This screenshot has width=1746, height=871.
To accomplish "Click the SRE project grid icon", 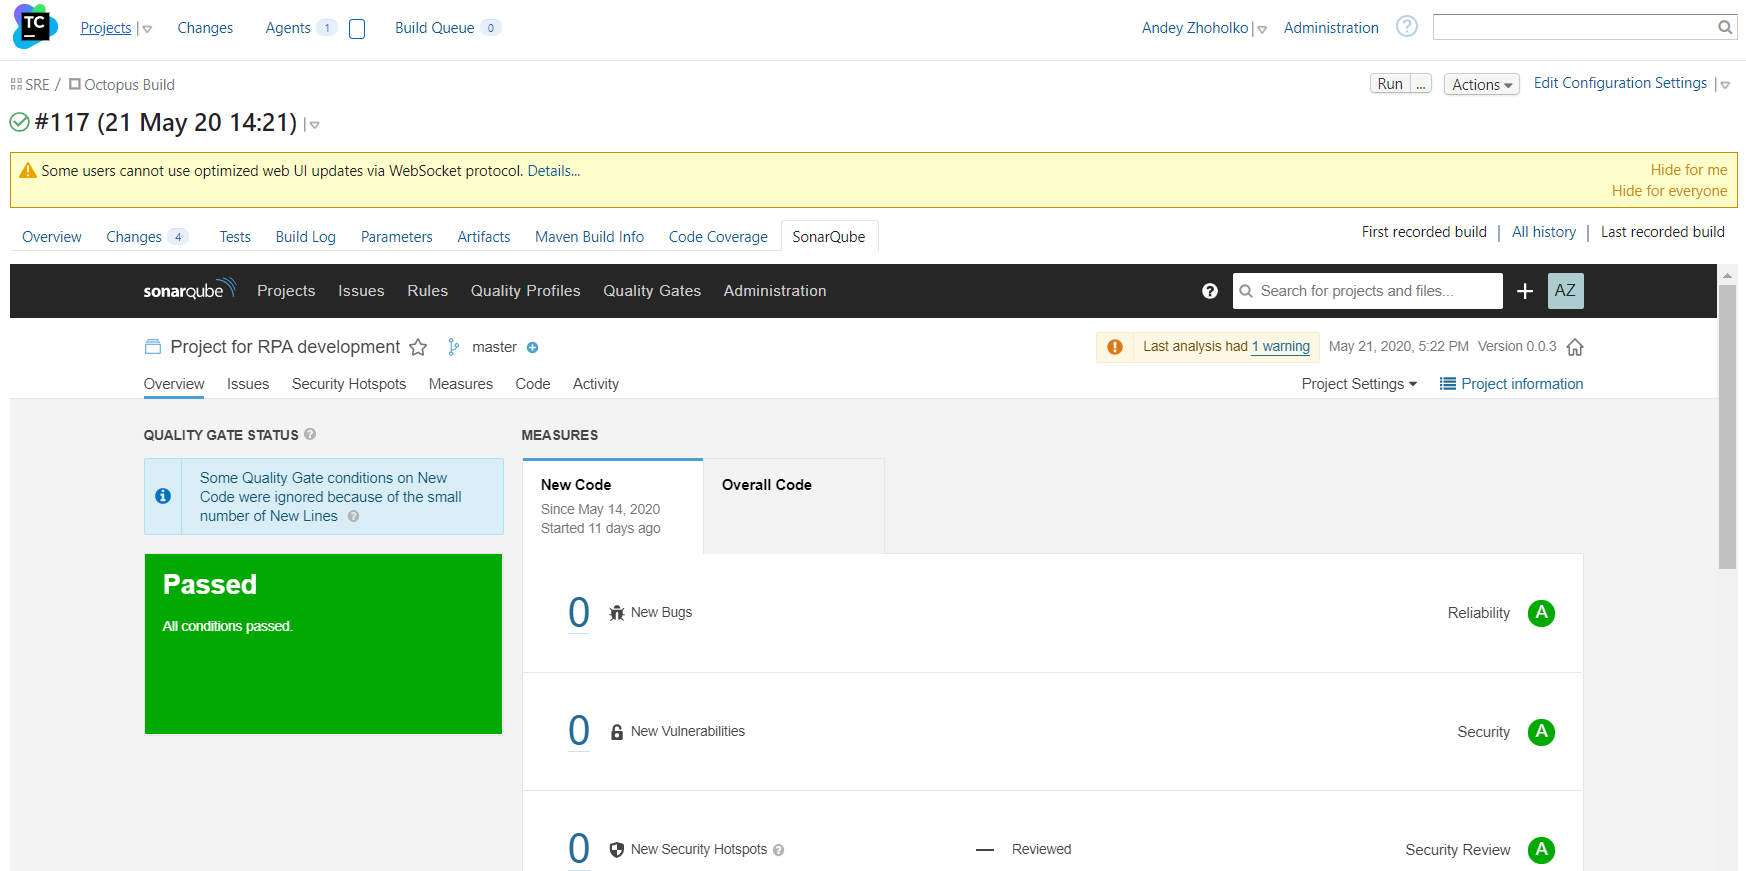I will tap(16, 85).
